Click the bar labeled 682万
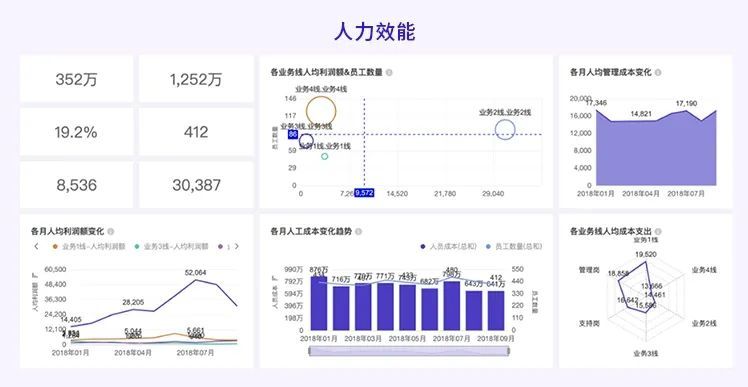 coord(430,309)
